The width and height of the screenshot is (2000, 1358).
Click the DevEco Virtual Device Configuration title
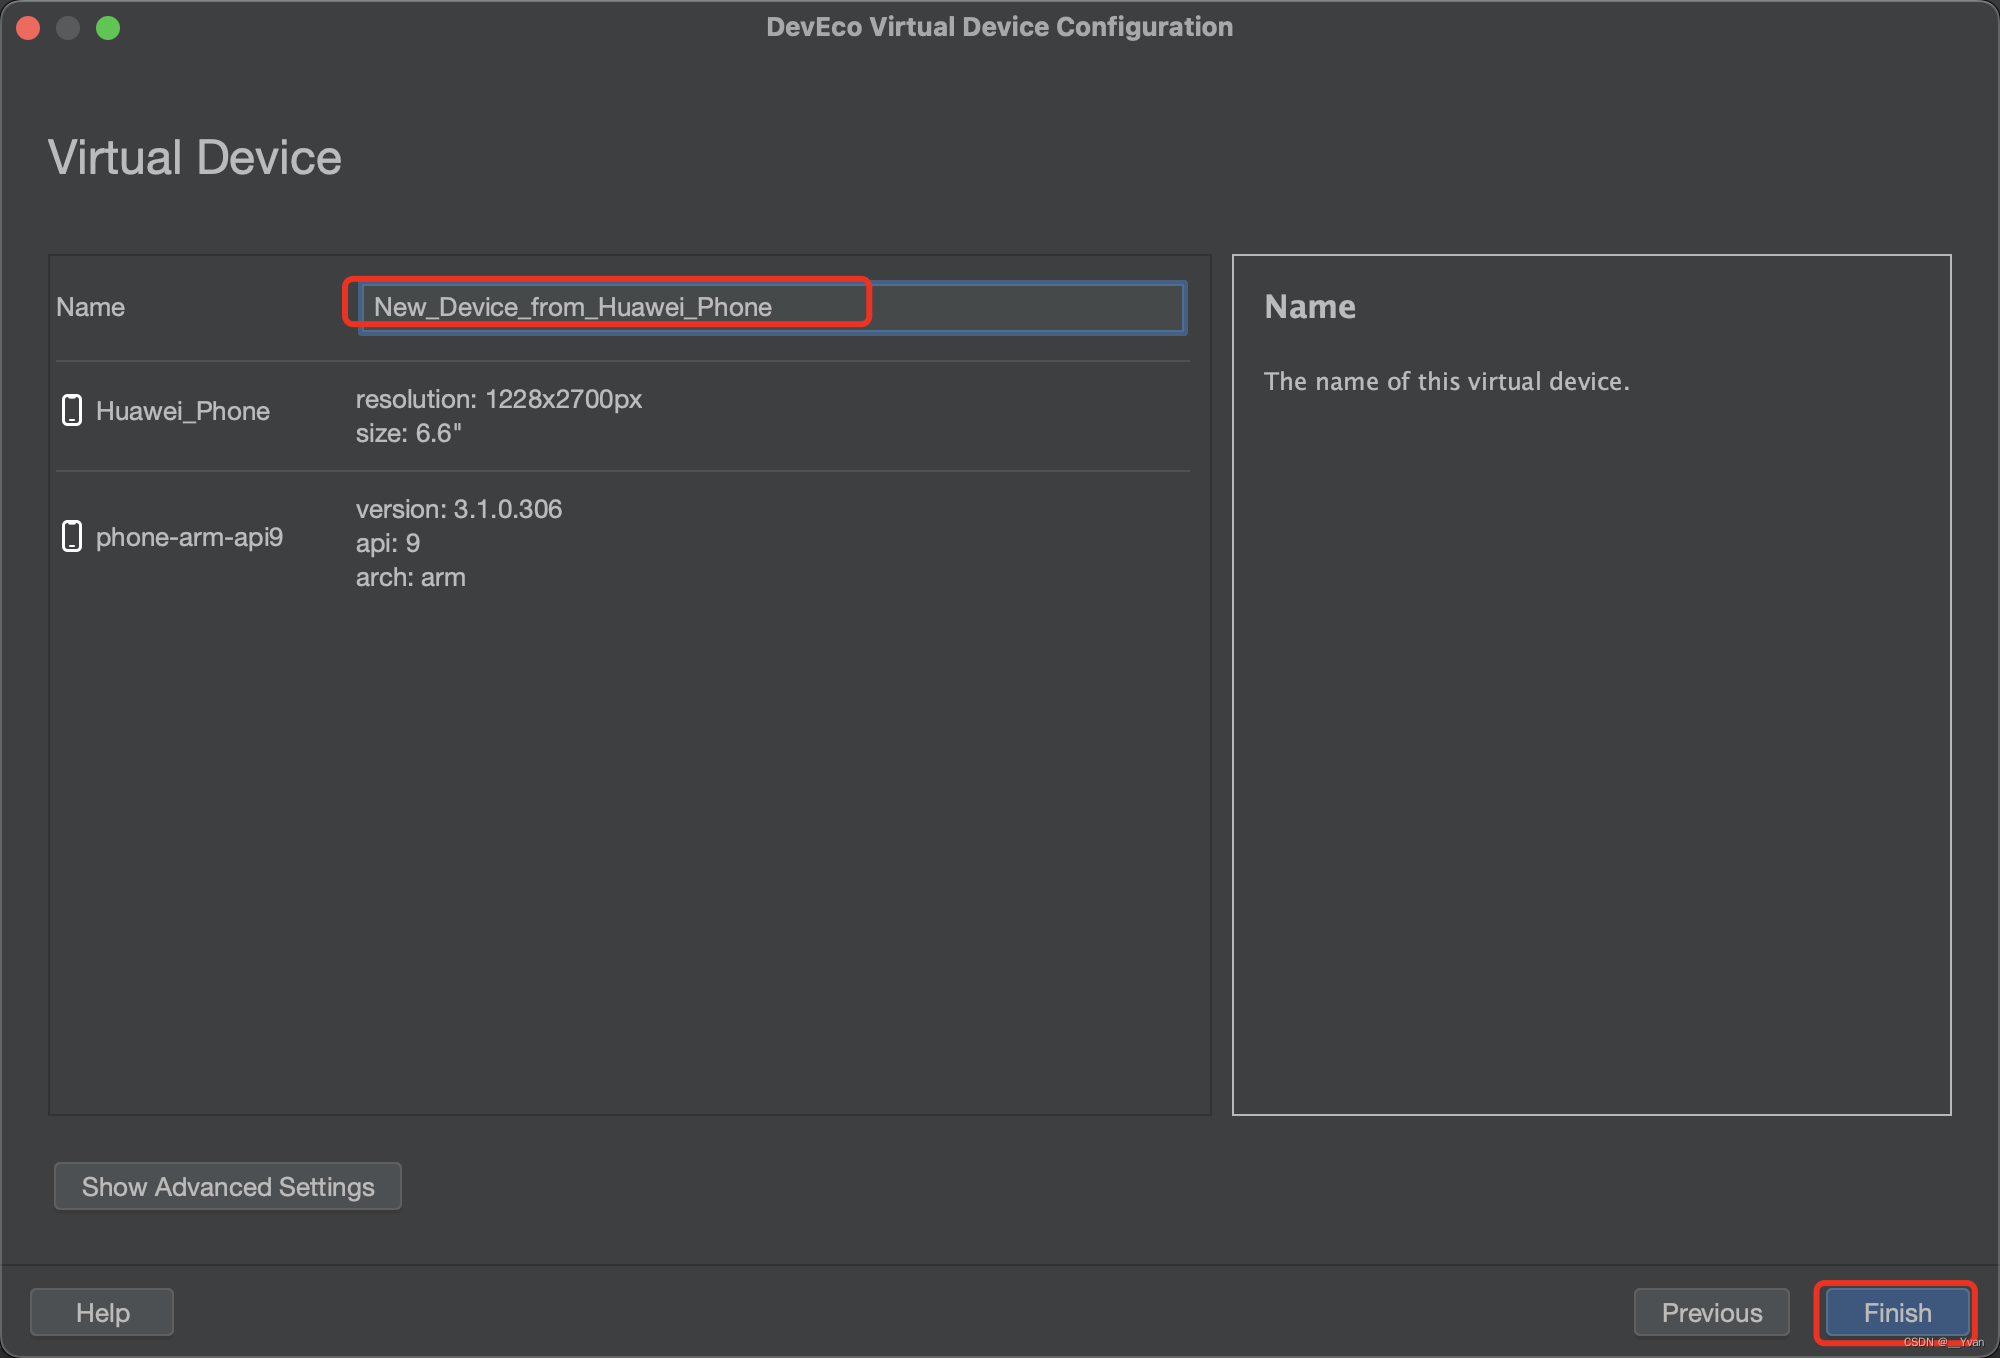point(999,27)
